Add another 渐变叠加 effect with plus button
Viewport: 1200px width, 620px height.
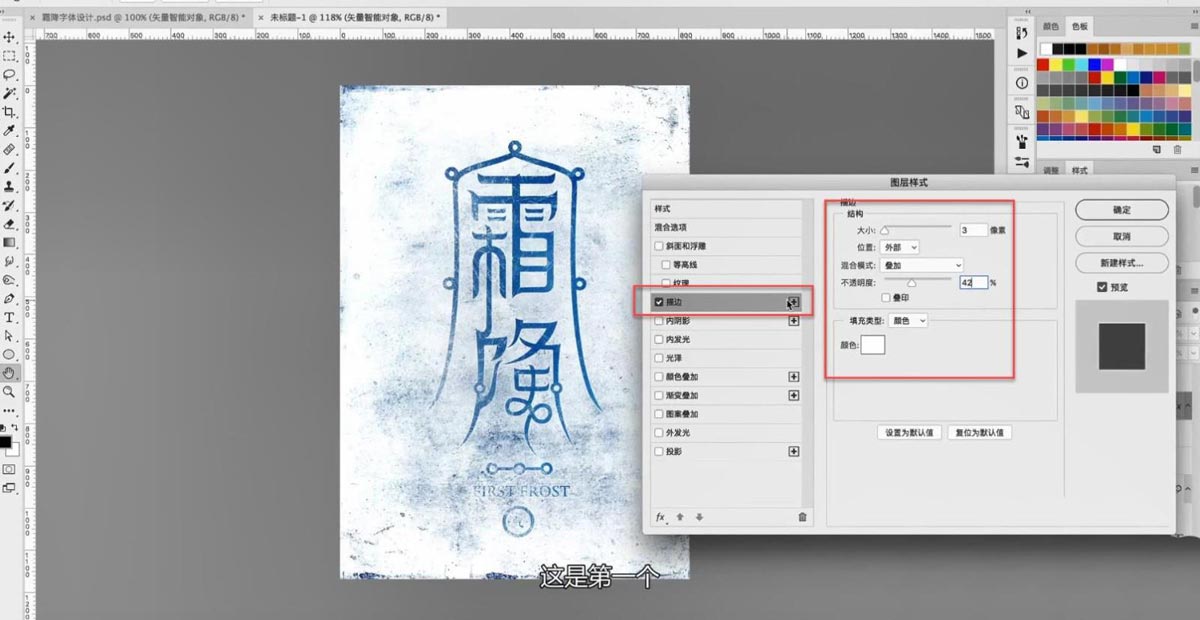(x=794, y=396)
